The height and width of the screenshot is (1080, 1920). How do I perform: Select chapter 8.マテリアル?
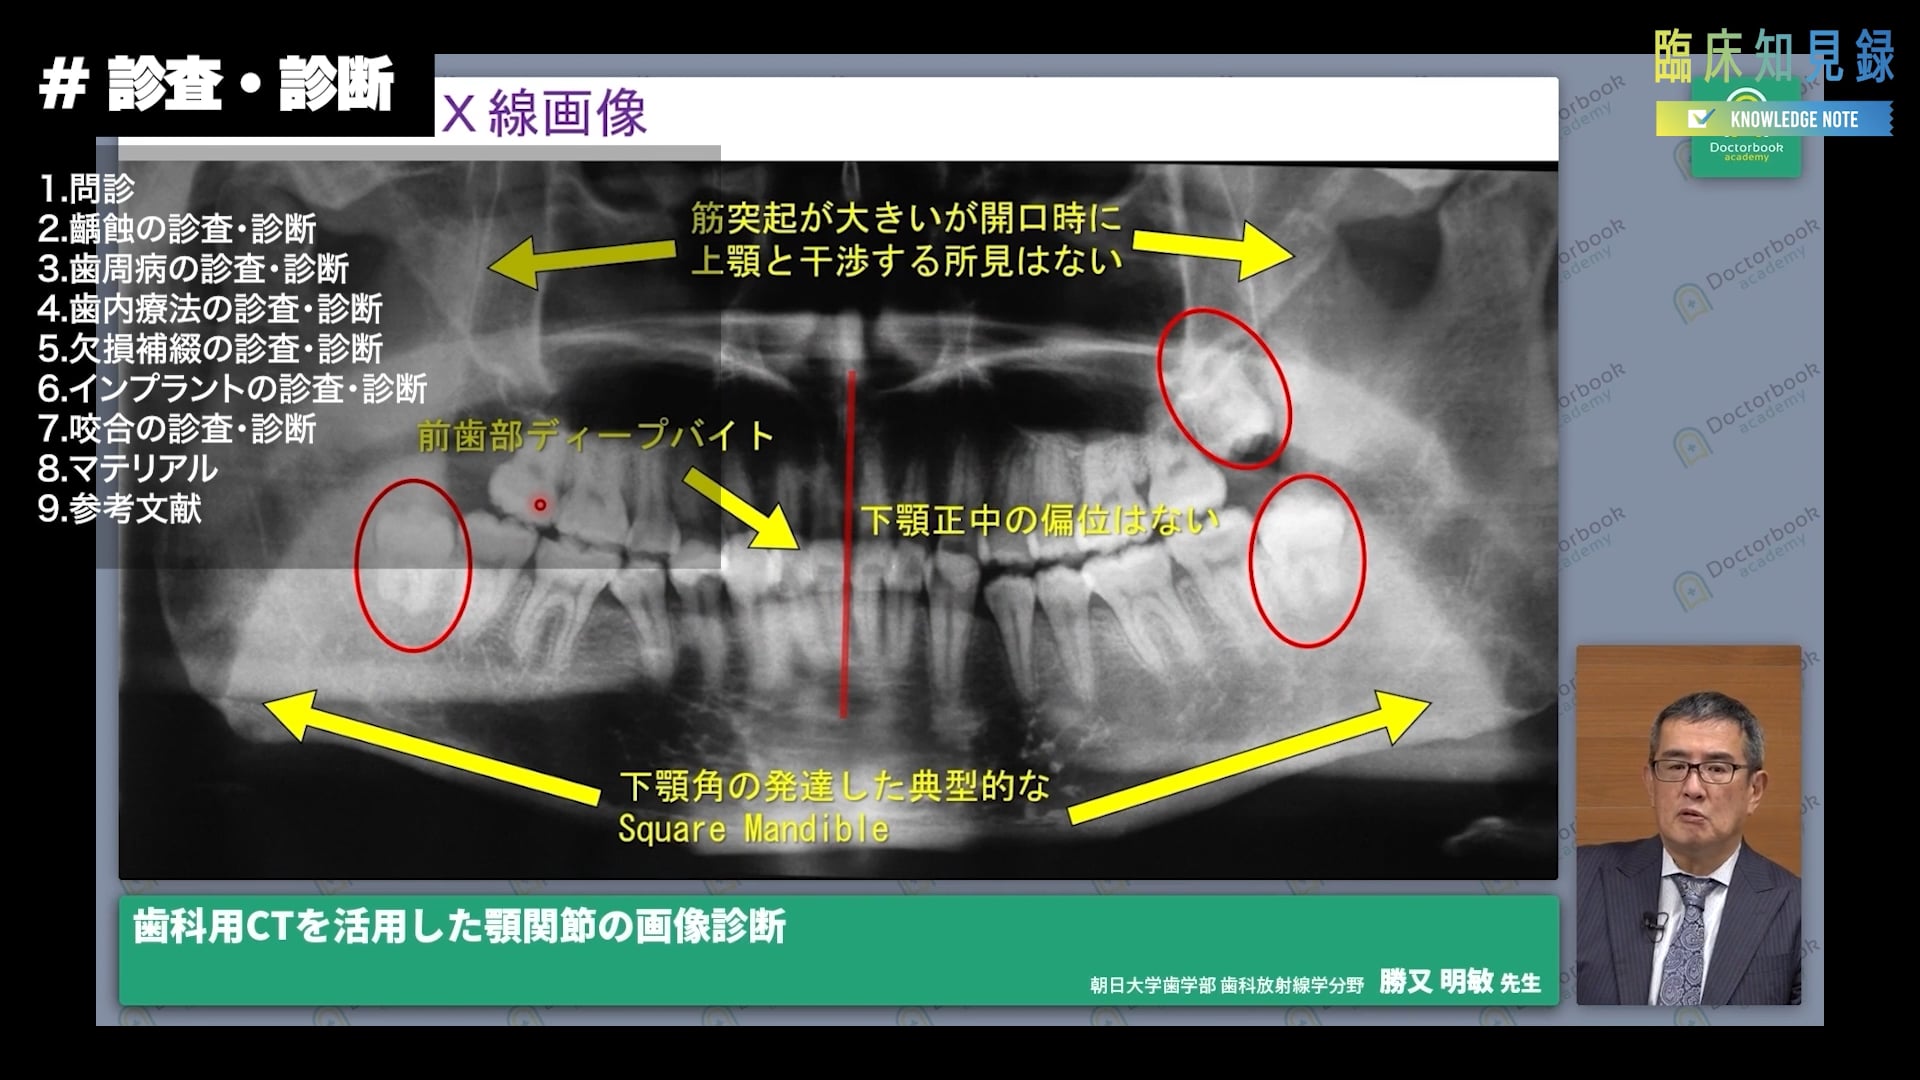point(127,469)
